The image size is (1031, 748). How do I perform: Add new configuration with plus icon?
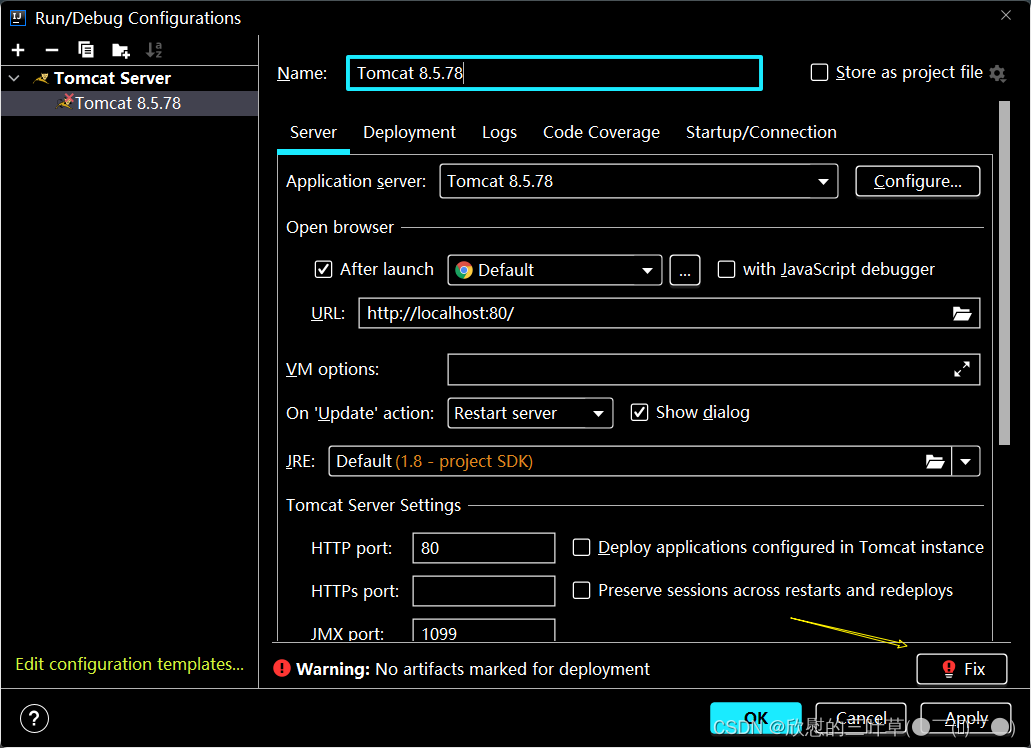pos(18,50)
